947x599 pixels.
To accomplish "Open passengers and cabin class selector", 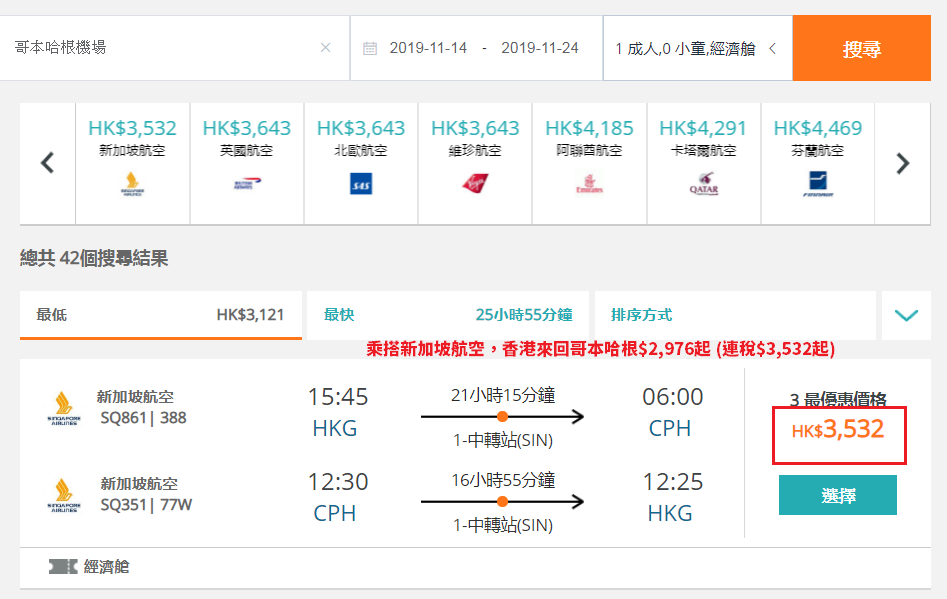I will pyautogui.click(x=698, y=48).
